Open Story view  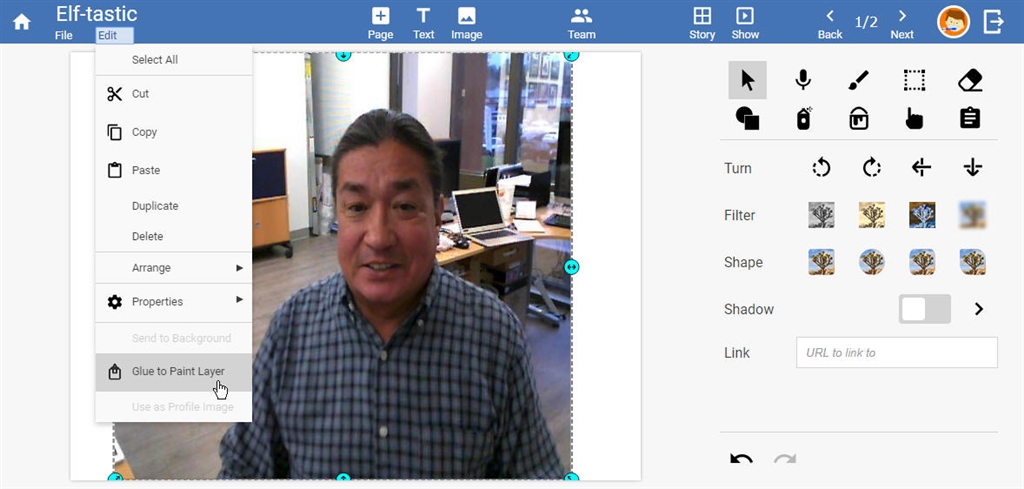coord(702,24)
